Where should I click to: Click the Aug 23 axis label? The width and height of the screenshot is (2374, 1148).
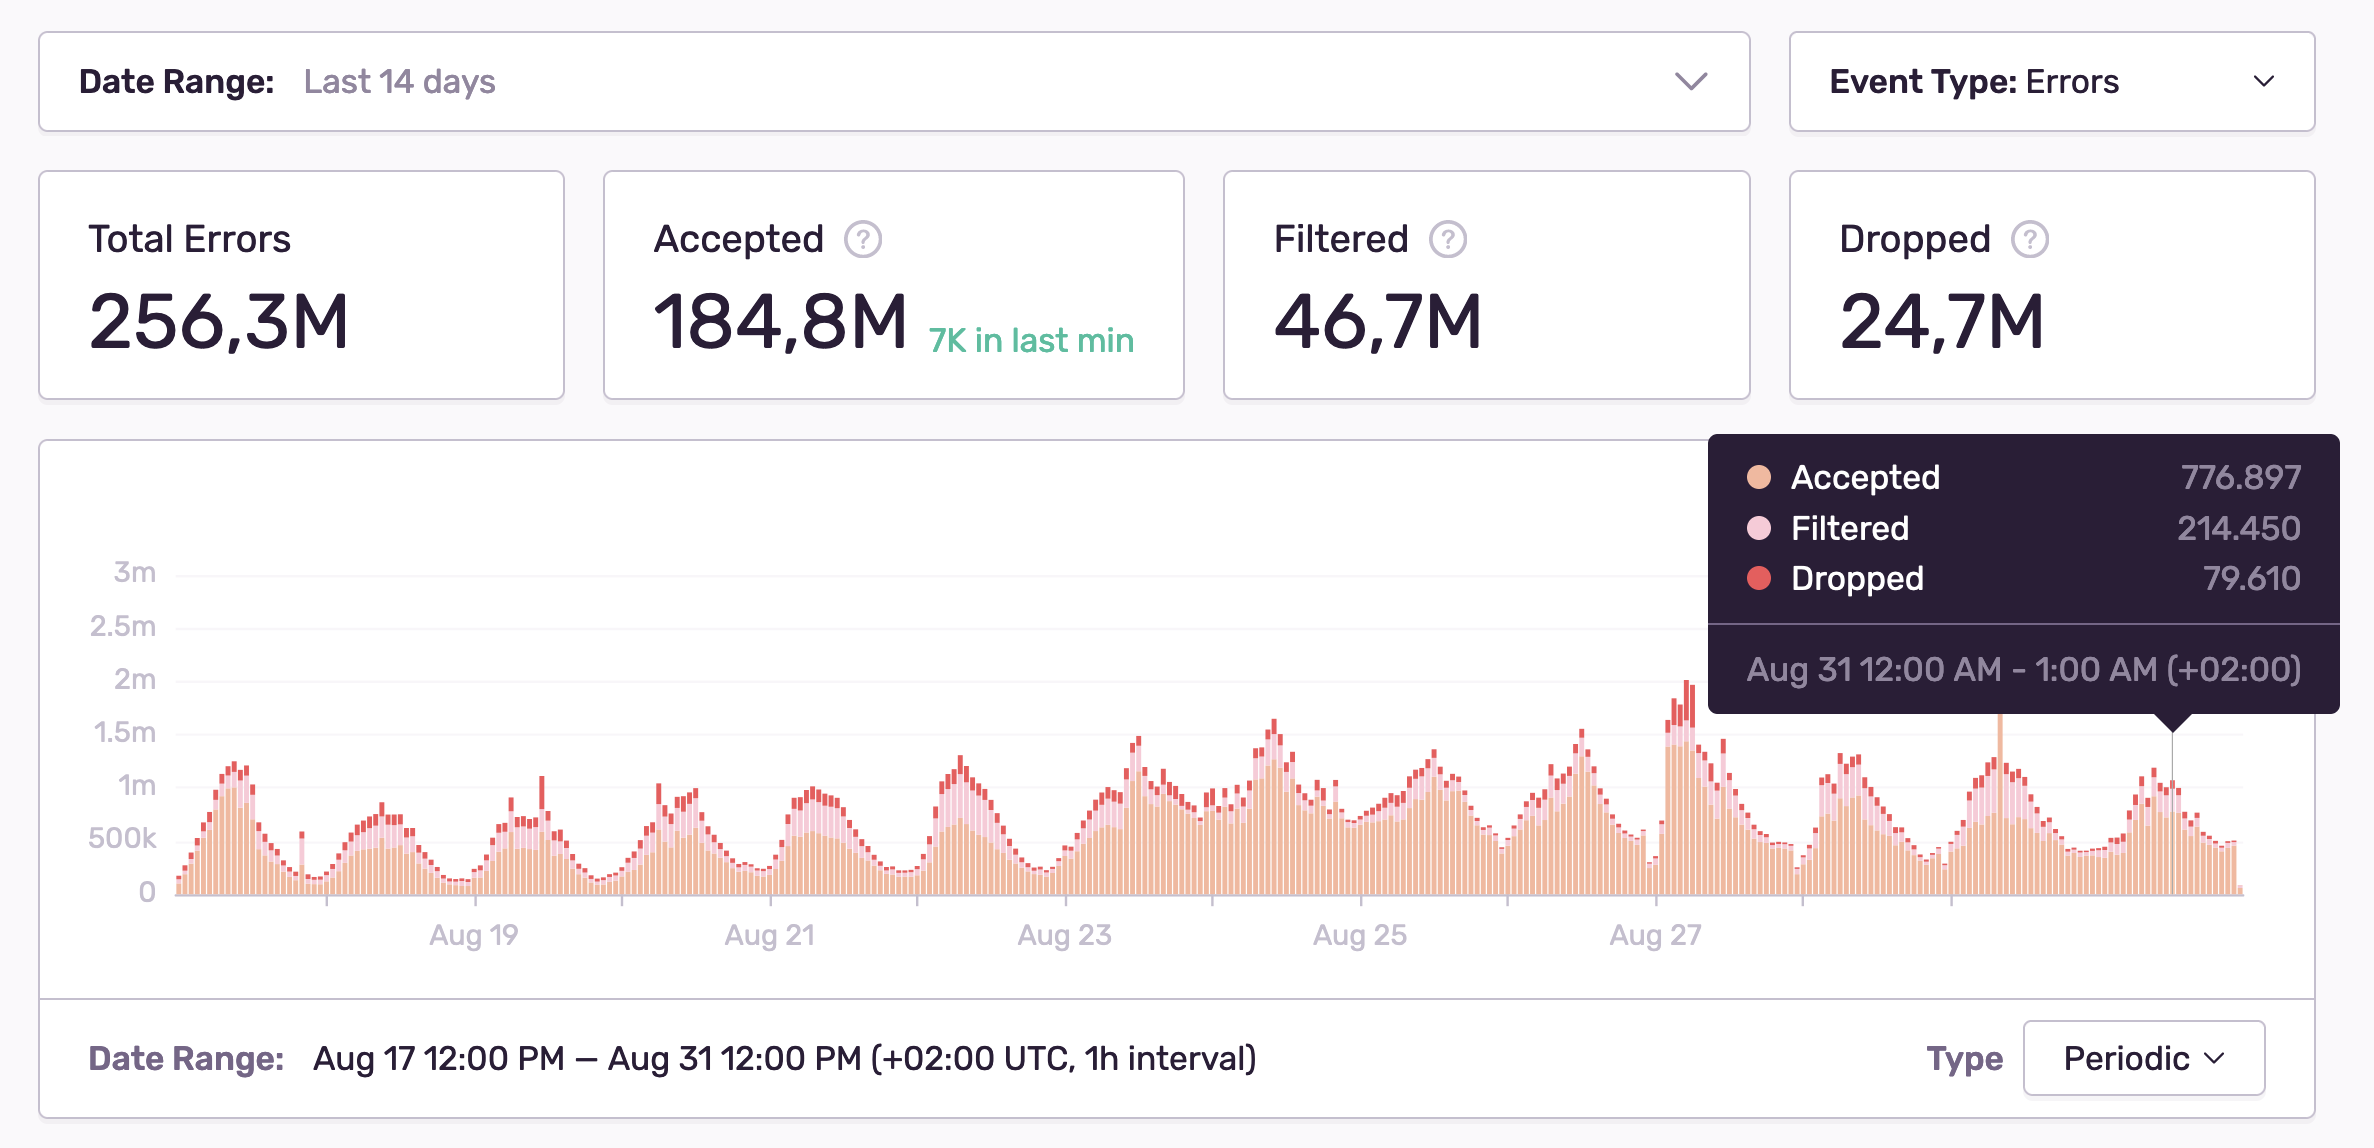click(1065, 935)
